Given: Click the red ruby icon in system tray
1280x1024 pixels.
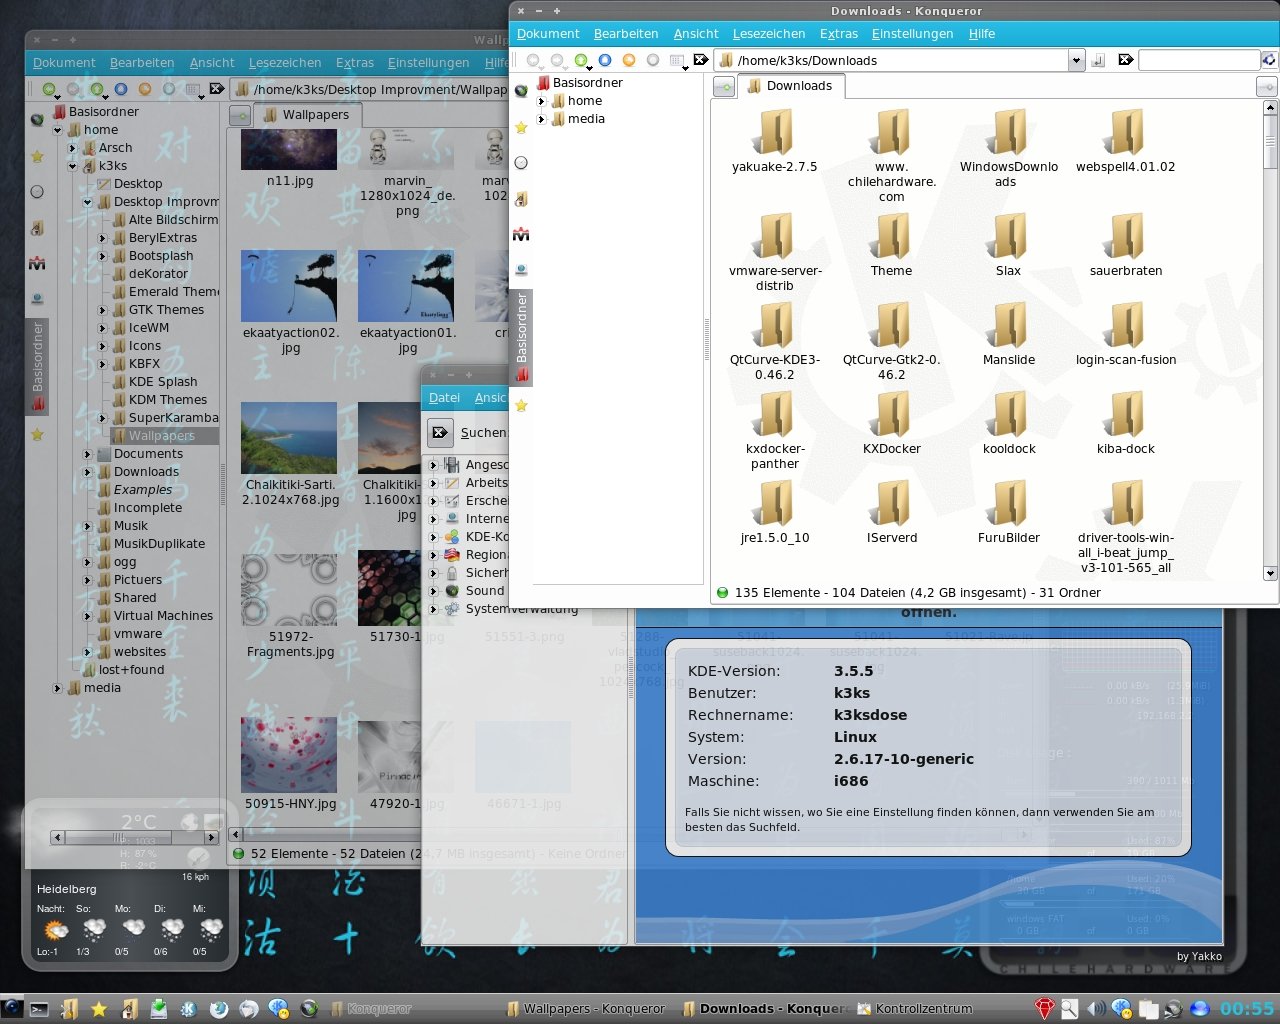Looking at the screenshot, I should (1044, 1009).
